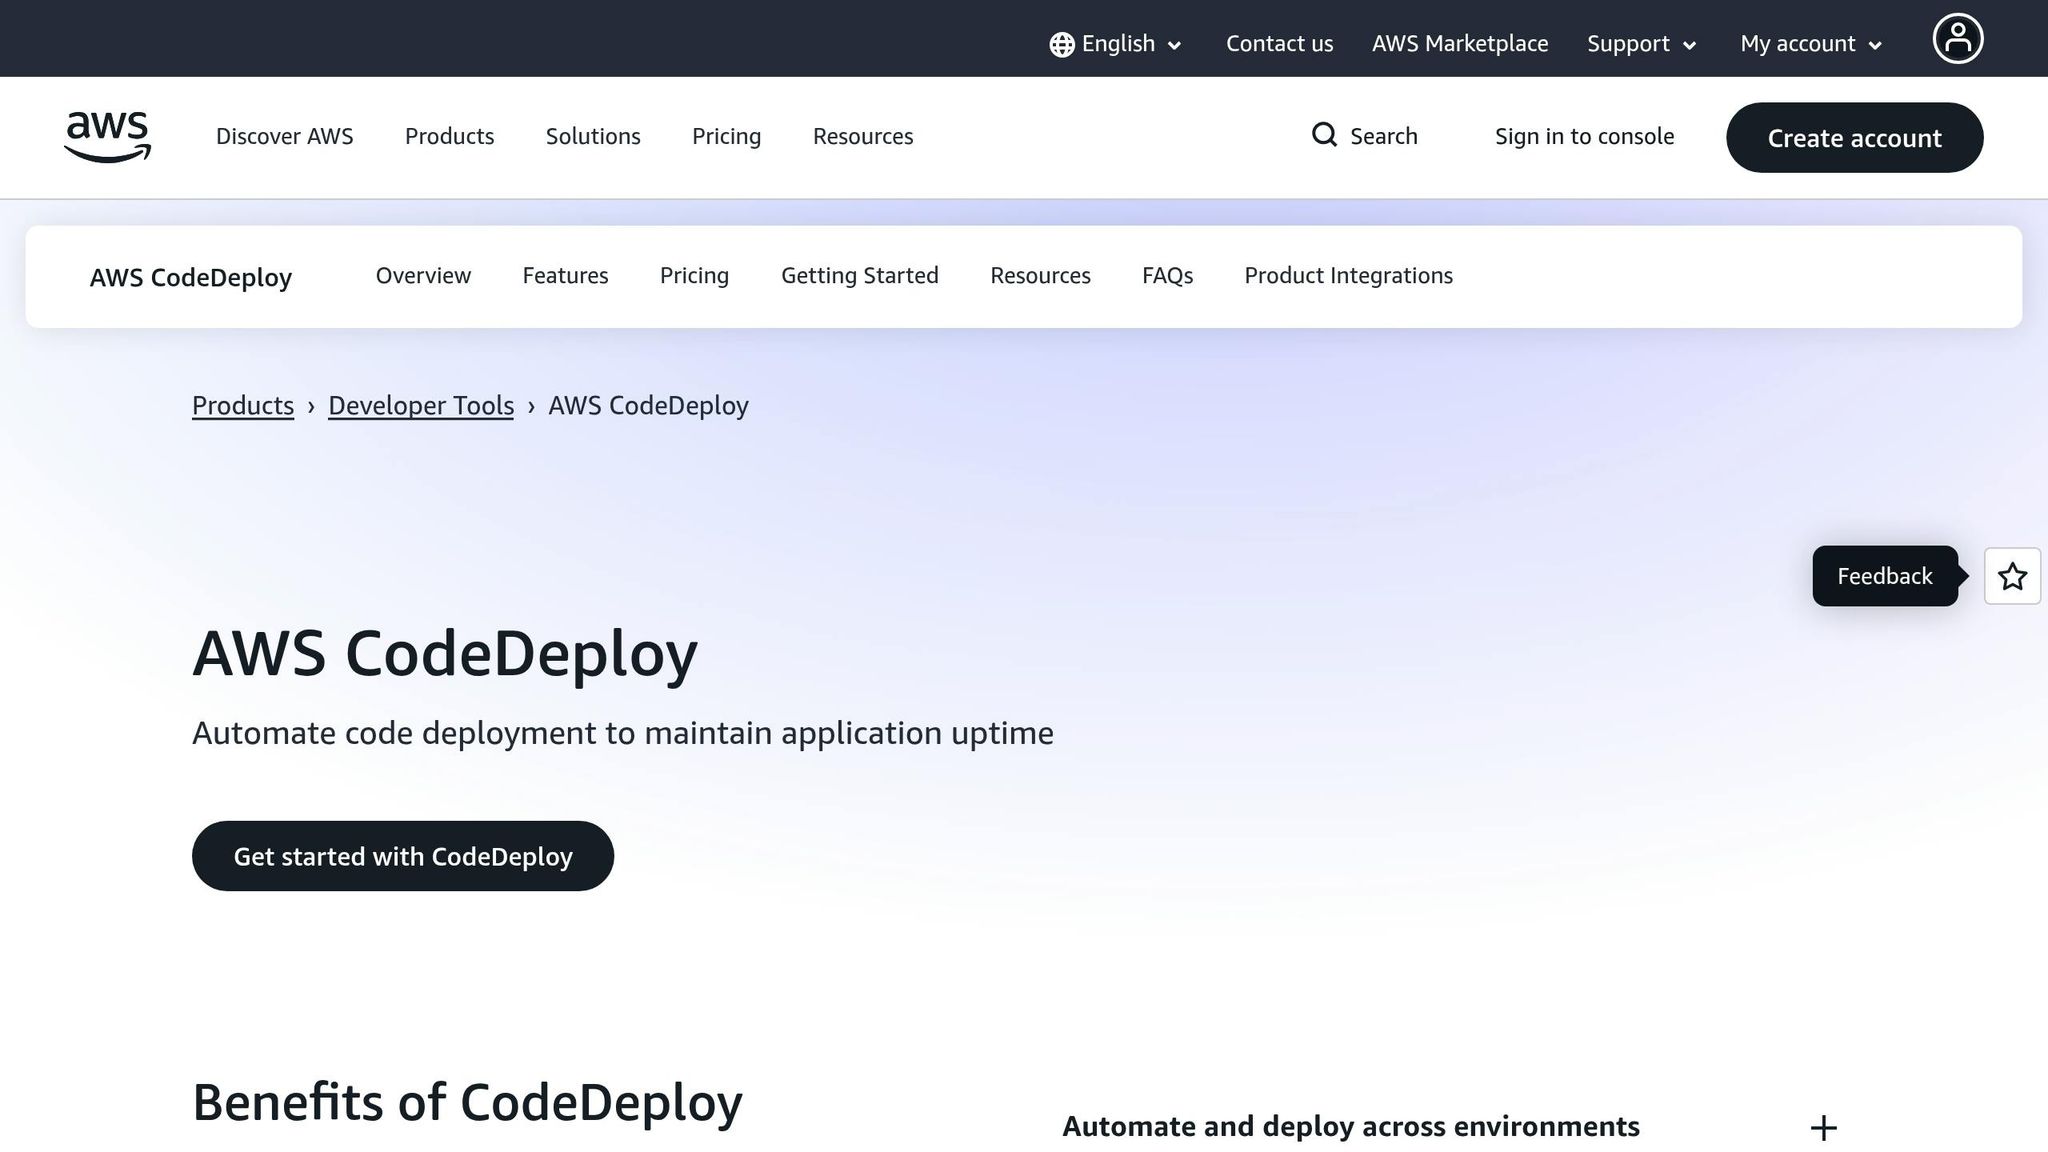Open Developer Tools breadcrumb link

tap(420, 405)
